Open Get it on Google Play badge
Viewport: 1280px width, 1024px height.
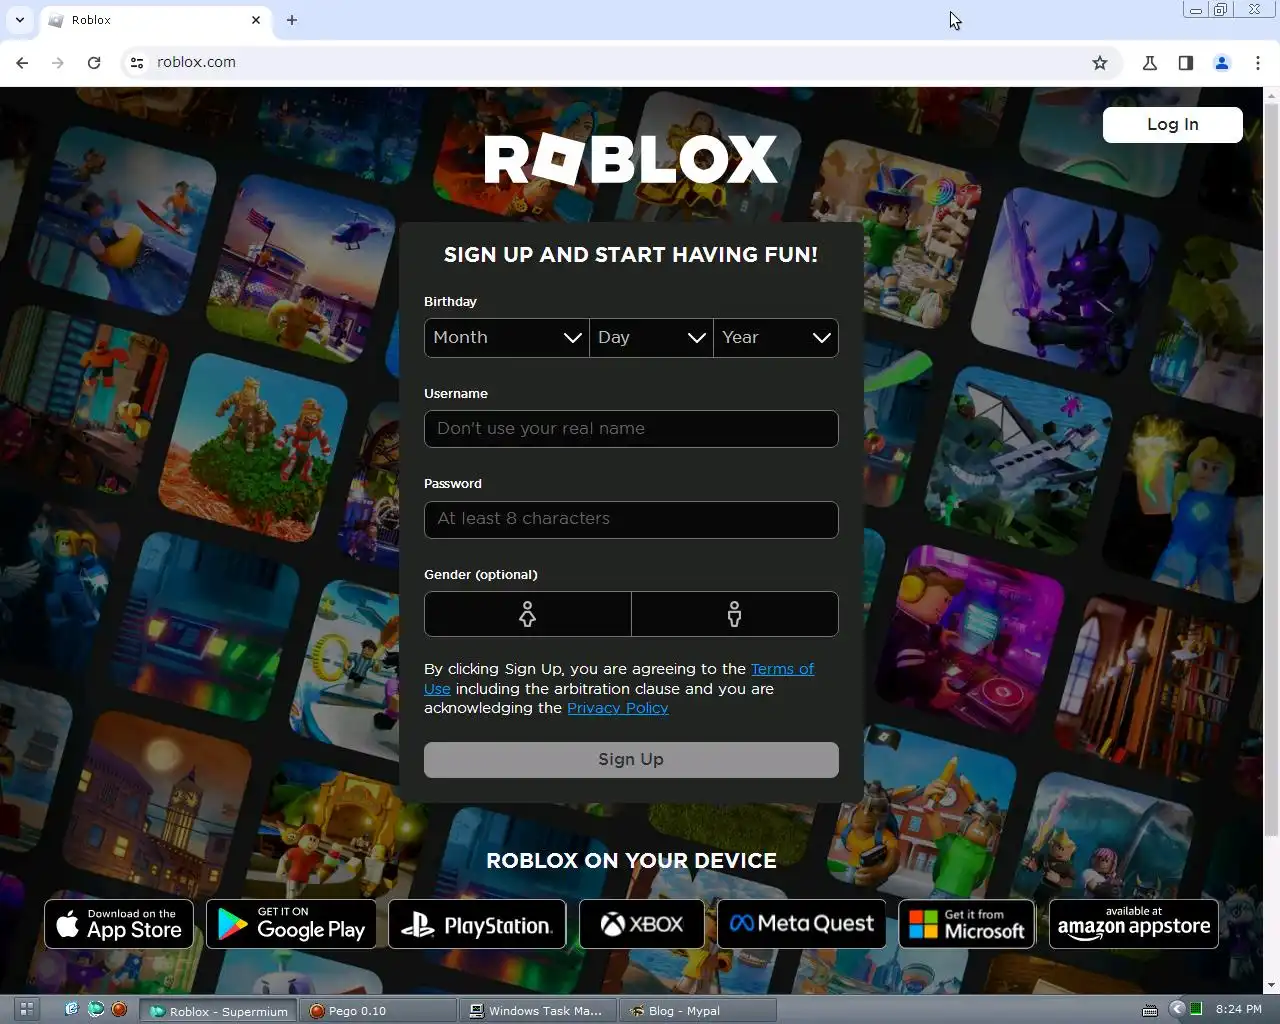[292, 924]
